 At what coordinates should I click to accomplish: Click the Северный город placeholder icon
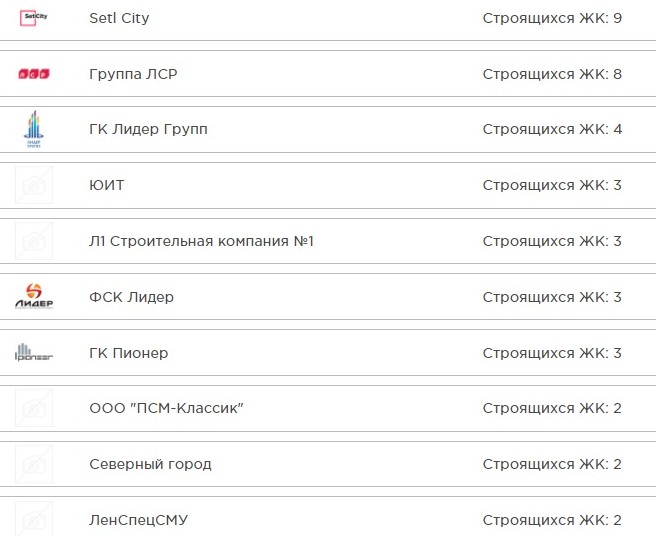click(34, 464)
